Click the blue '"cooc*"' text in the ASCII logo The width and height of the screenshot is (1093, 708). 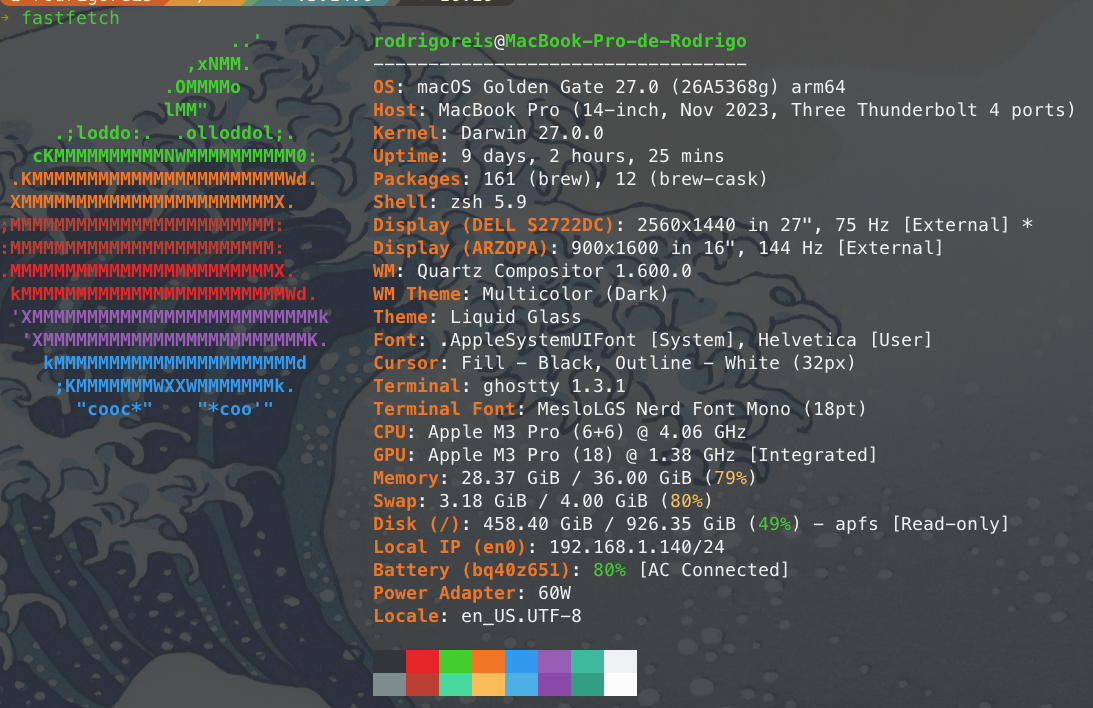(114, 409)
